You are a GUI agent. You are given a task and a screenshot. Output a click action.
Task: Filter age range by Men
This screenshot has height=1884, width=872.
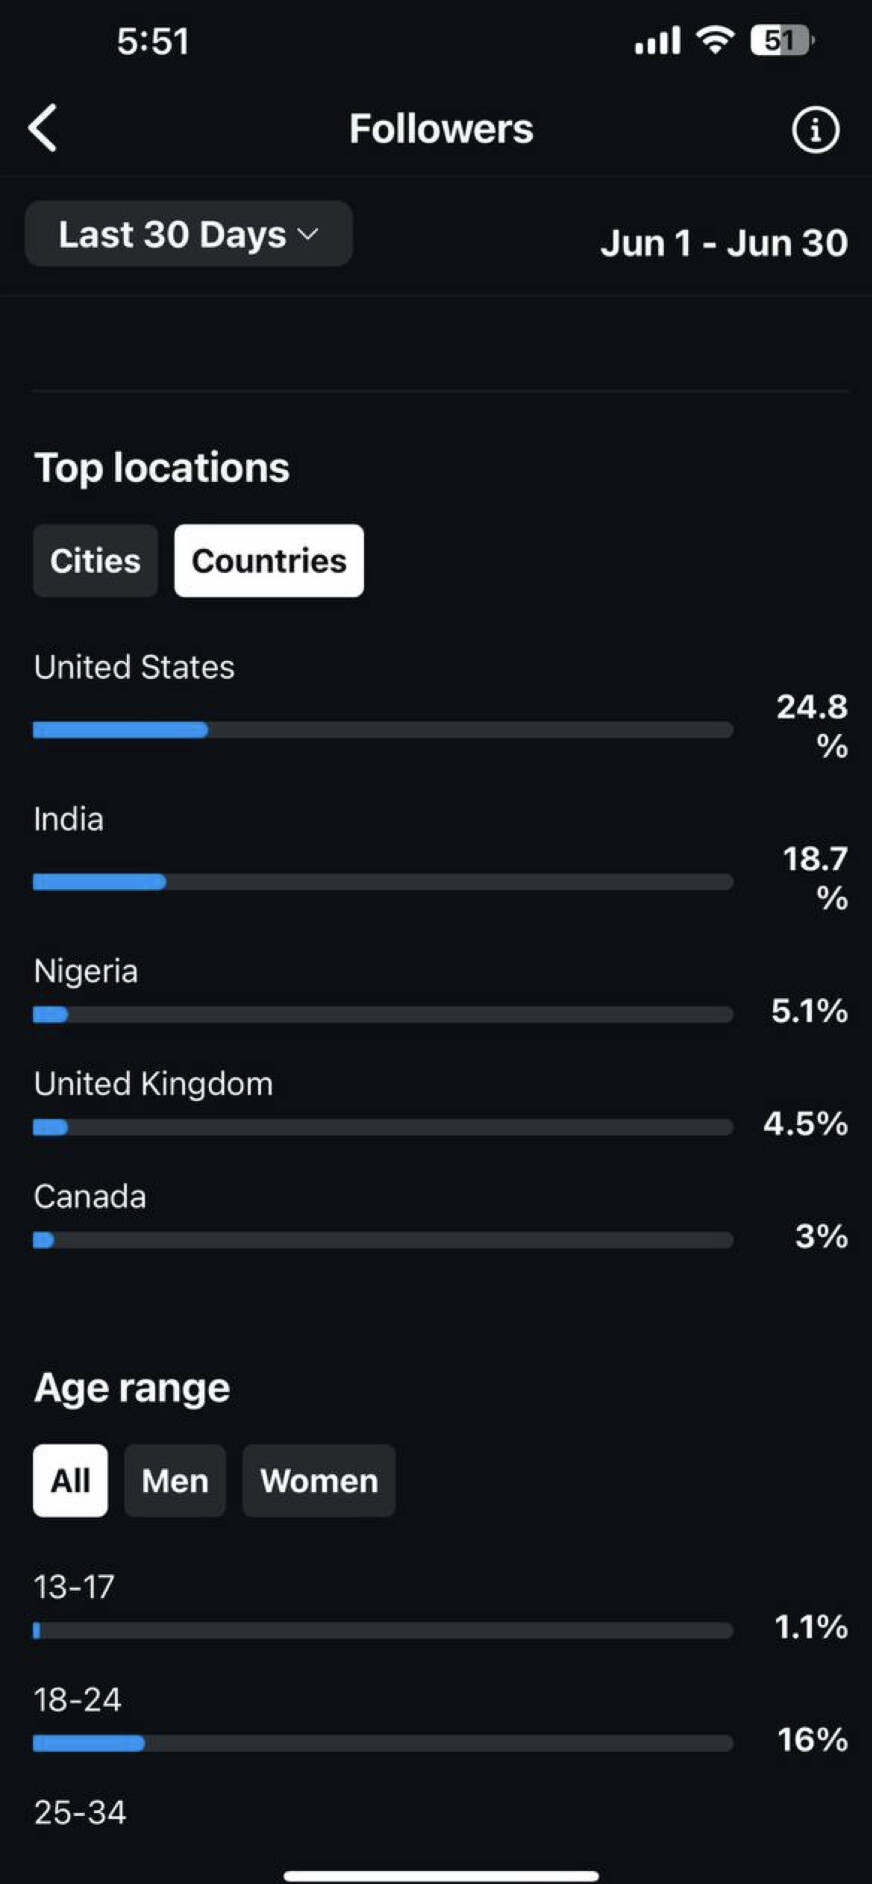tap(175, 1481)
